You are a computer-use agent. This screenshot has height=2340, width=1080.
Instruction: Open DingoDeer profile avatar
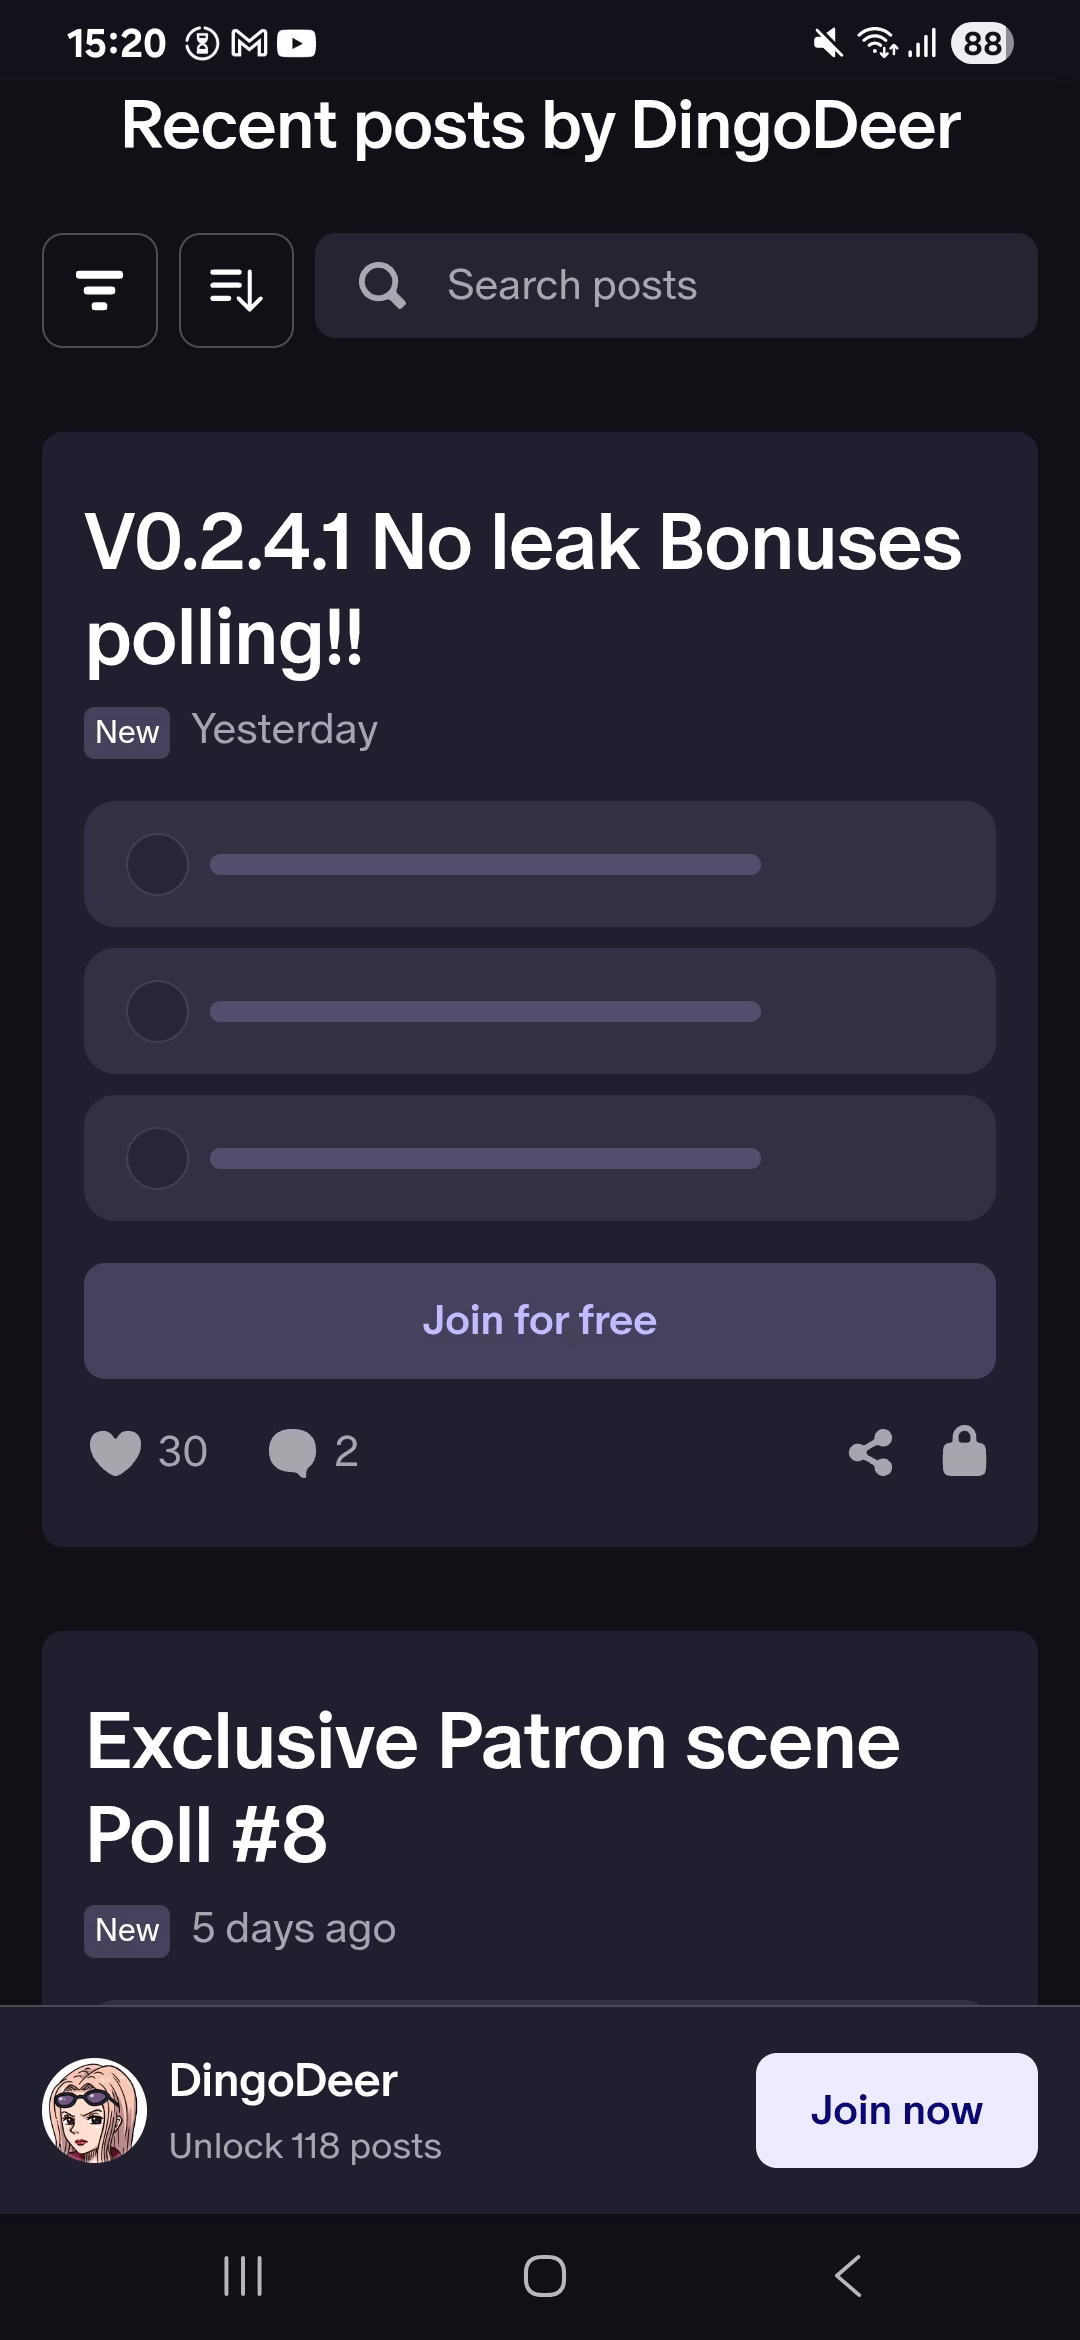[x=95, y=2110]
